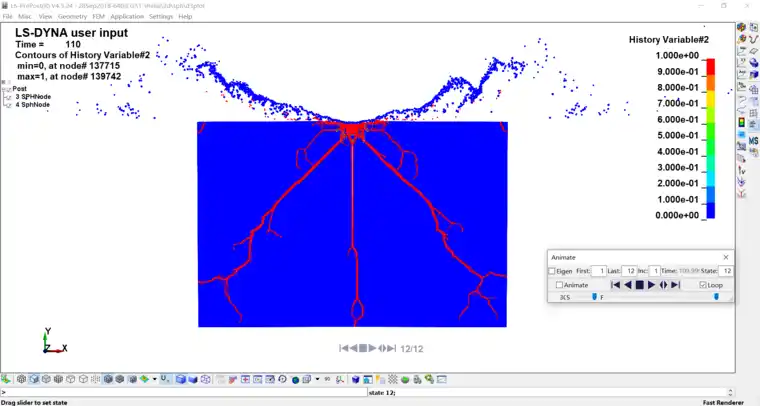Screen dimensions: 760x406
Task: Click viewport overlay play-forward button
Action: click(x=372, y=348)
